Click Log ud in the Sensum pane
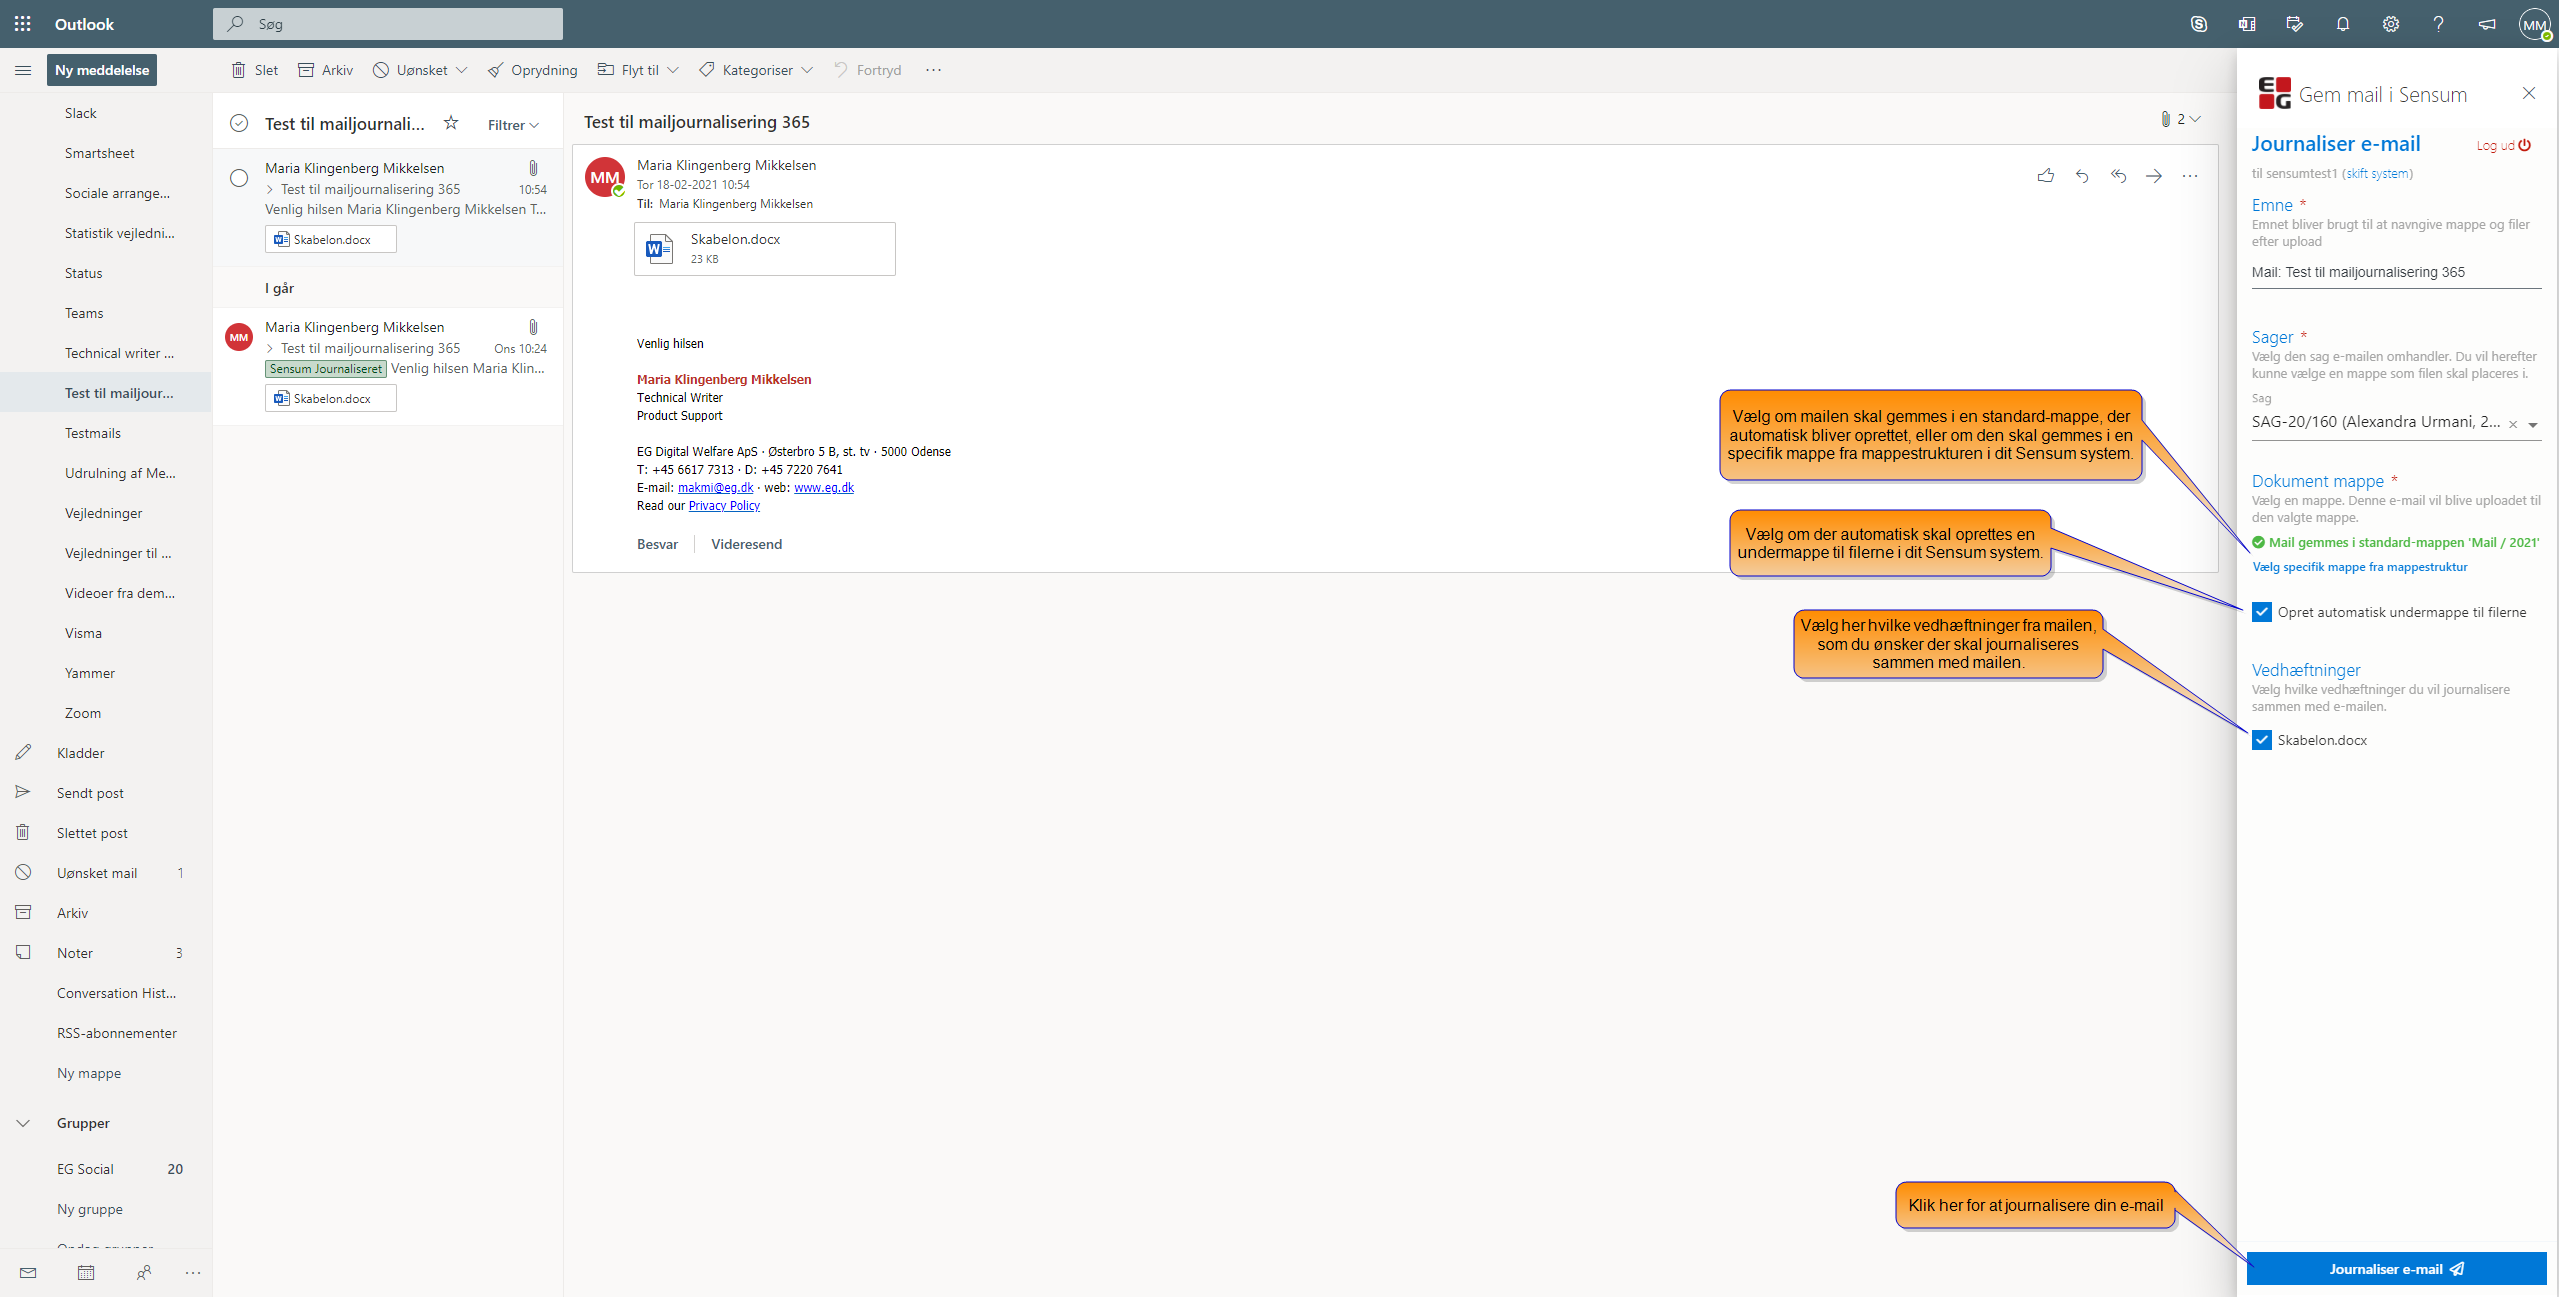This screenshot has height=1297, width=2559. pos(2503,146)
